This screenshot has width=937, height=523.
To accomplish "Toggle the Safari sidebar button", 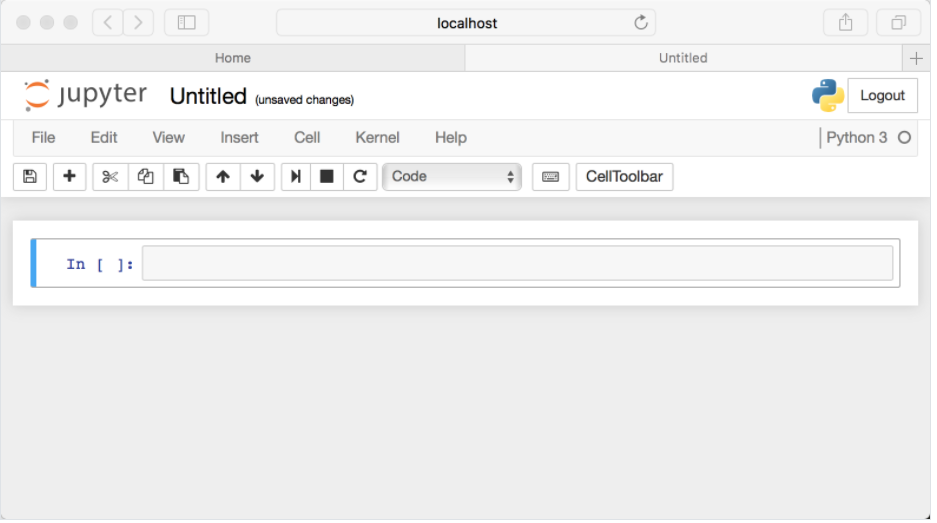I will pos(186,23).
